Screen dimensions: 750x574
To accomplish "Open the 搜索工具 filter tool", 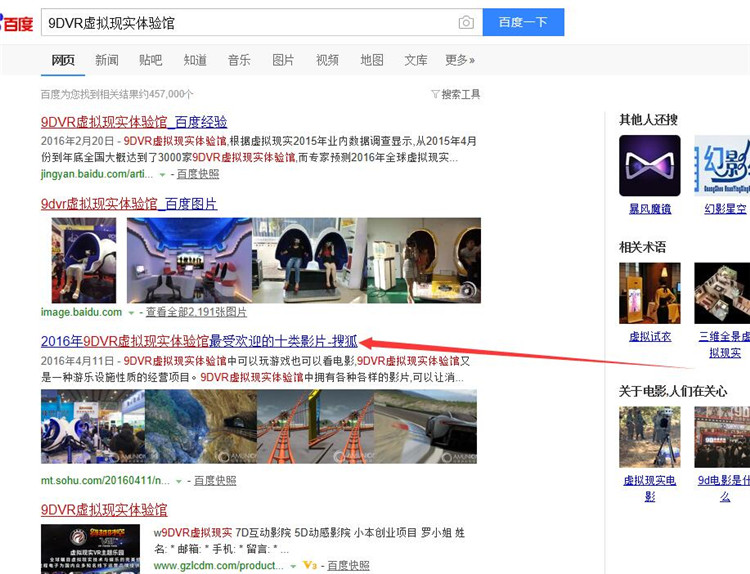I will pyautogui.click(x=455, y=94).
